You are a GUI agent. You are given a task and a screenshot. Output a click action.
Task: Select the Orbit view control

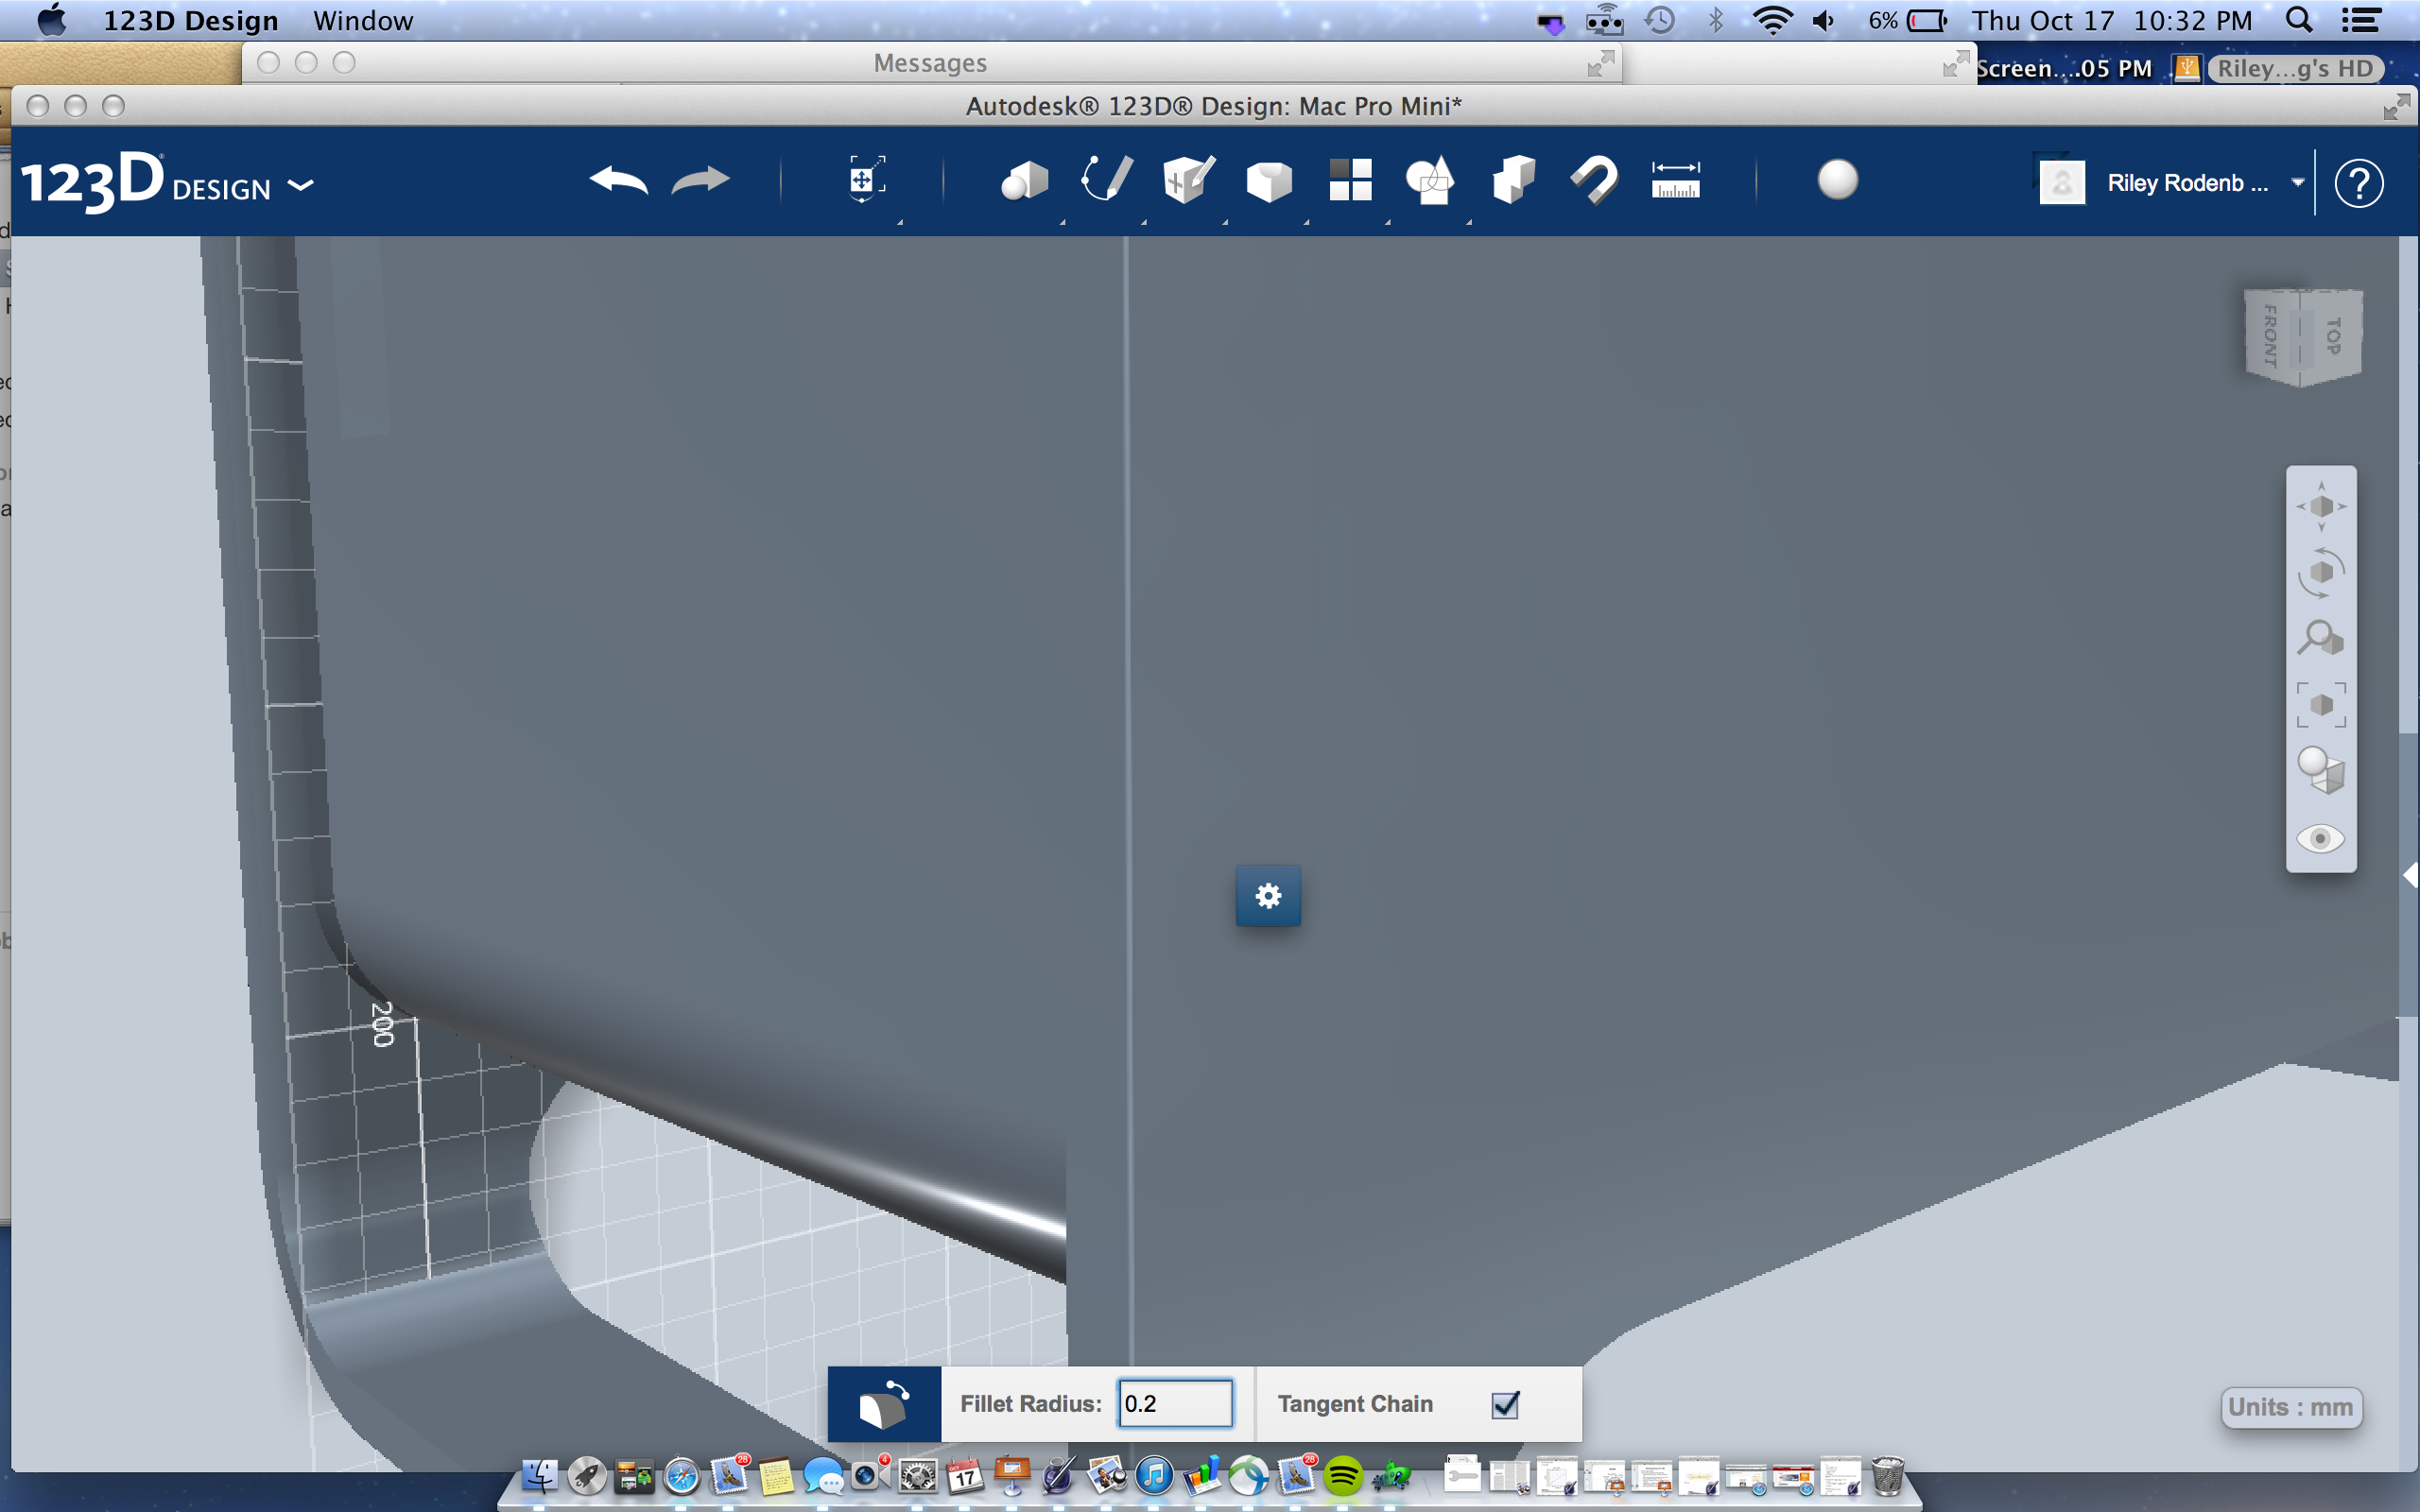pos(2322,571)
